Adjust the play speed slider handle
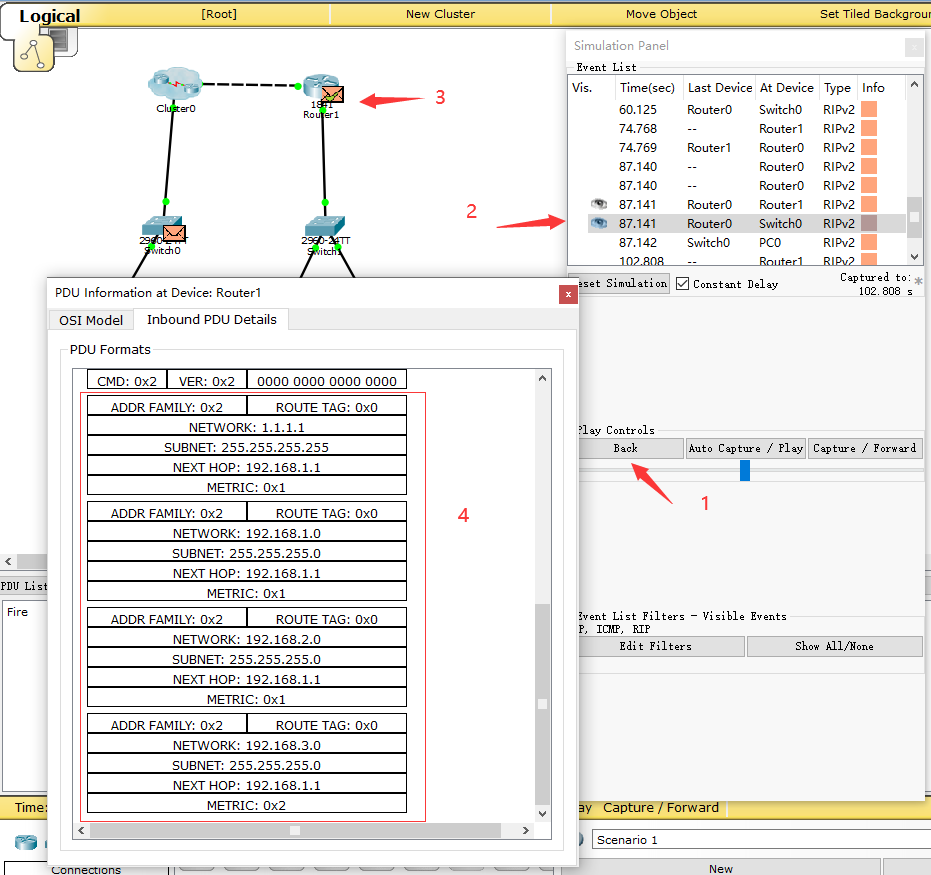The height and width of the screenshot is (875, 931). [745, 470]
